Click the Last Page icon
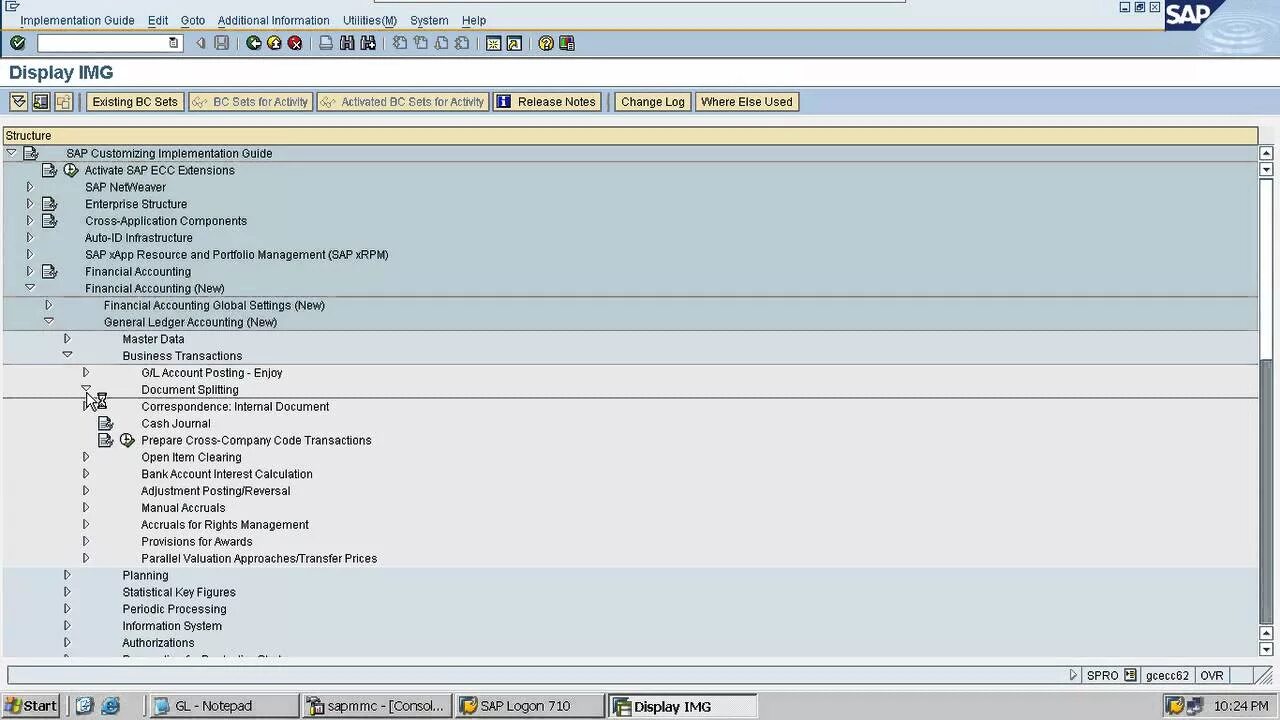This screenshot has height=720, width=1280. tap(461, 43)
